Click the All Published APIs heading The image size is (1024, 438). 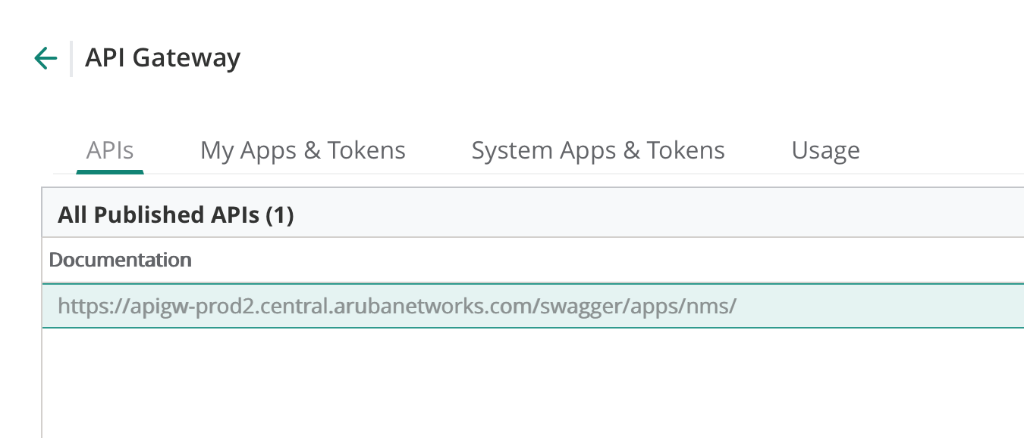point(159,214)
